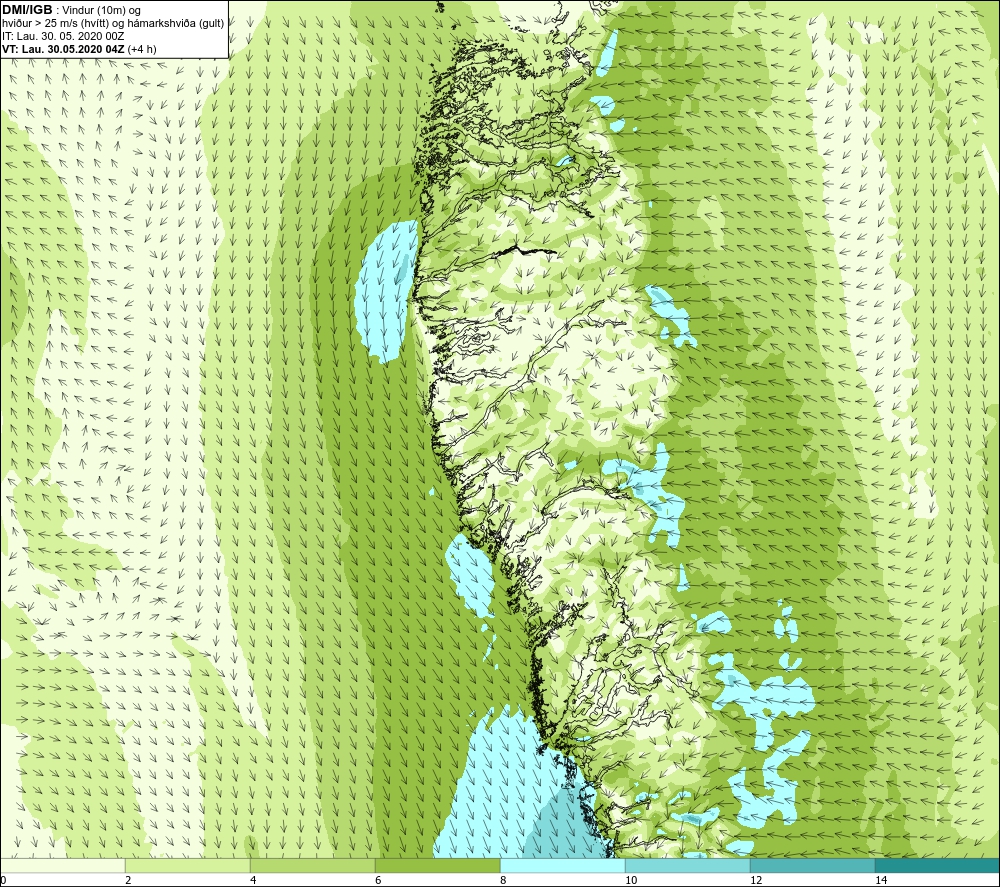Click the legend value 6
The image size is (1000, 887).
[x=378, y=880]
